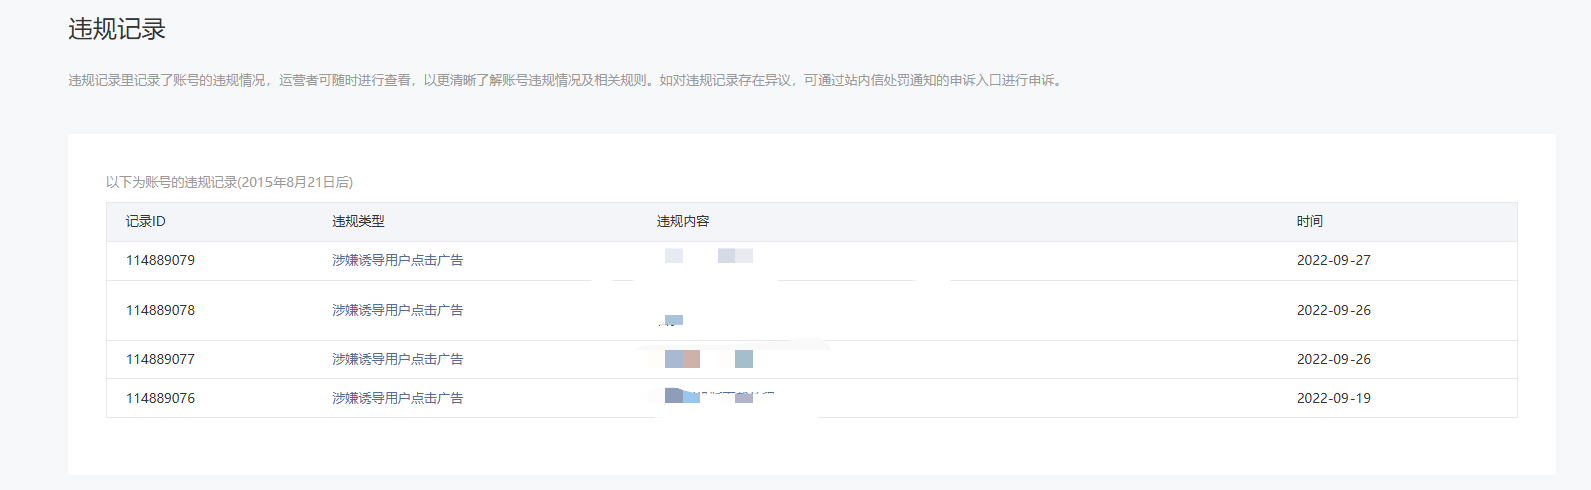1591x490 pixels.
Task: Click the date 2022-09-27
Action: pyautogui.click(x=1333, y=260)
